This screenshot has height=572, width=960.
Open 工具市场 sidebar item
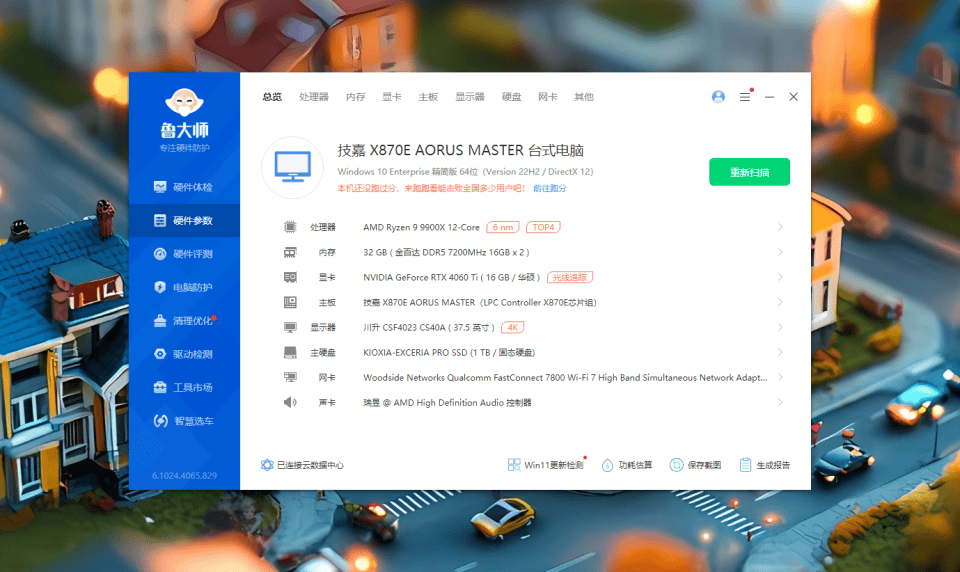(x=184, y=387)
